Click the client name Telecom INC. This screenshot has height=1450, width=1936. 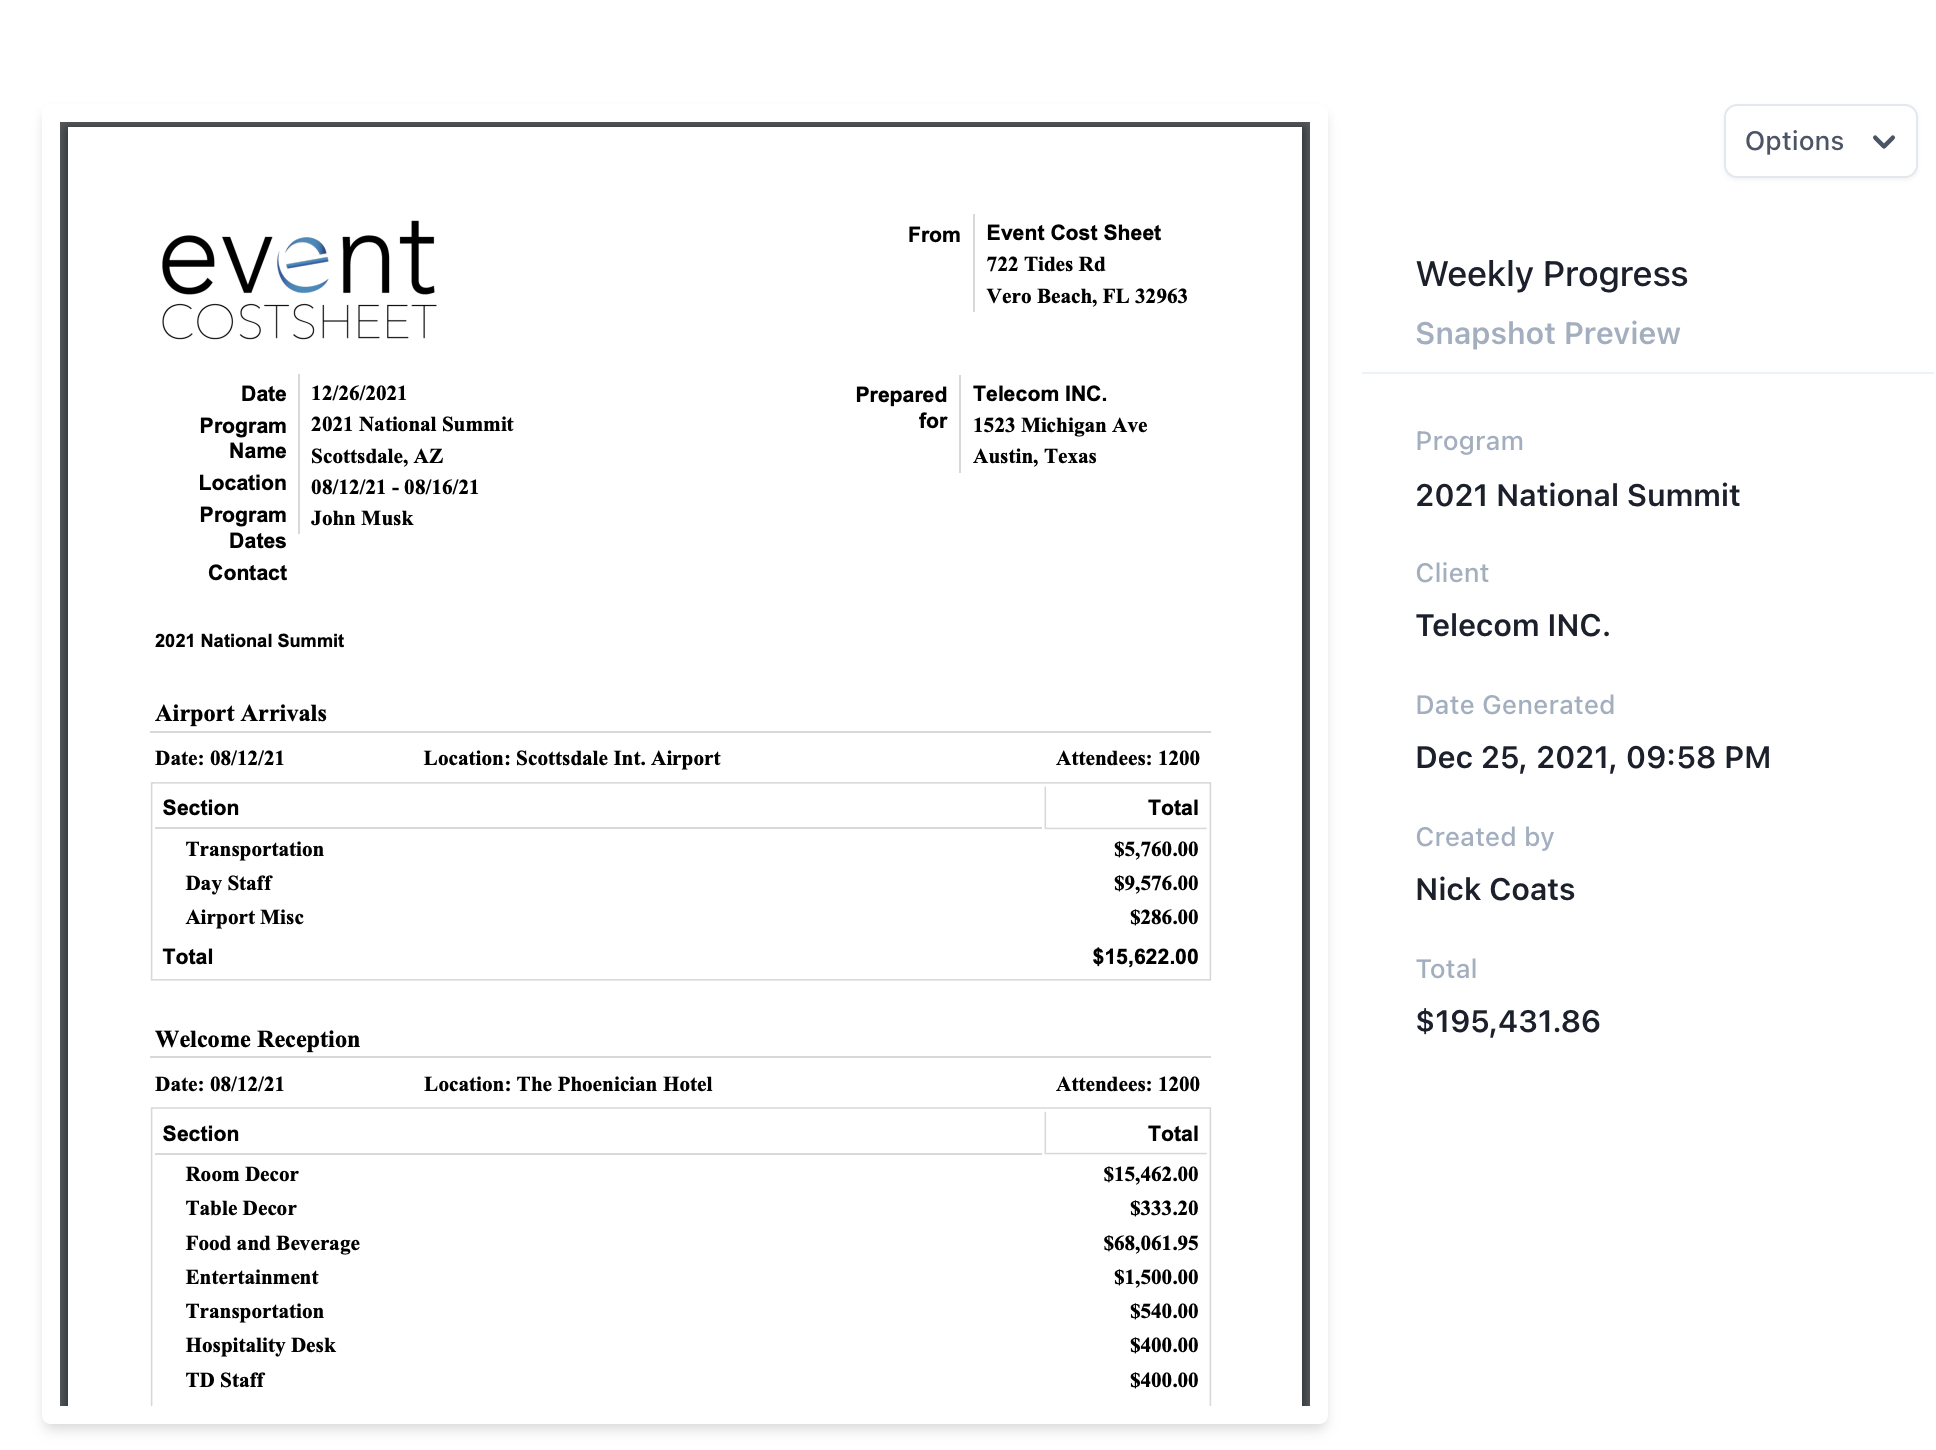click(x=1513, y=624)
